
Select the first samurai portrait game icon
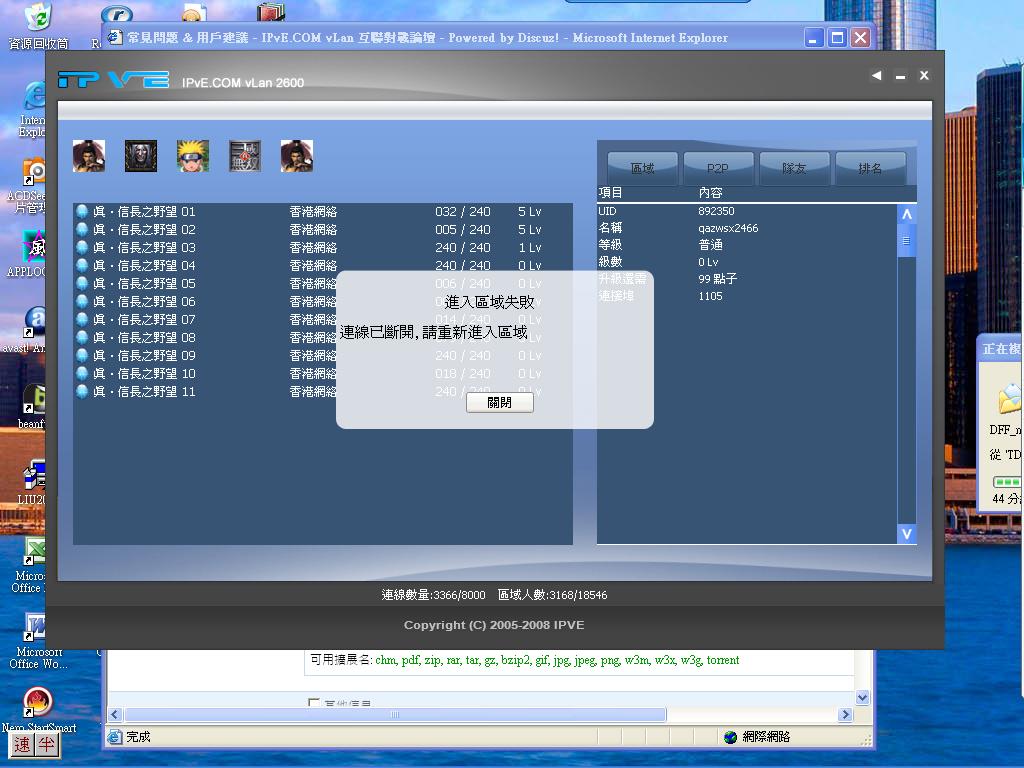click(x=89, y=155)
